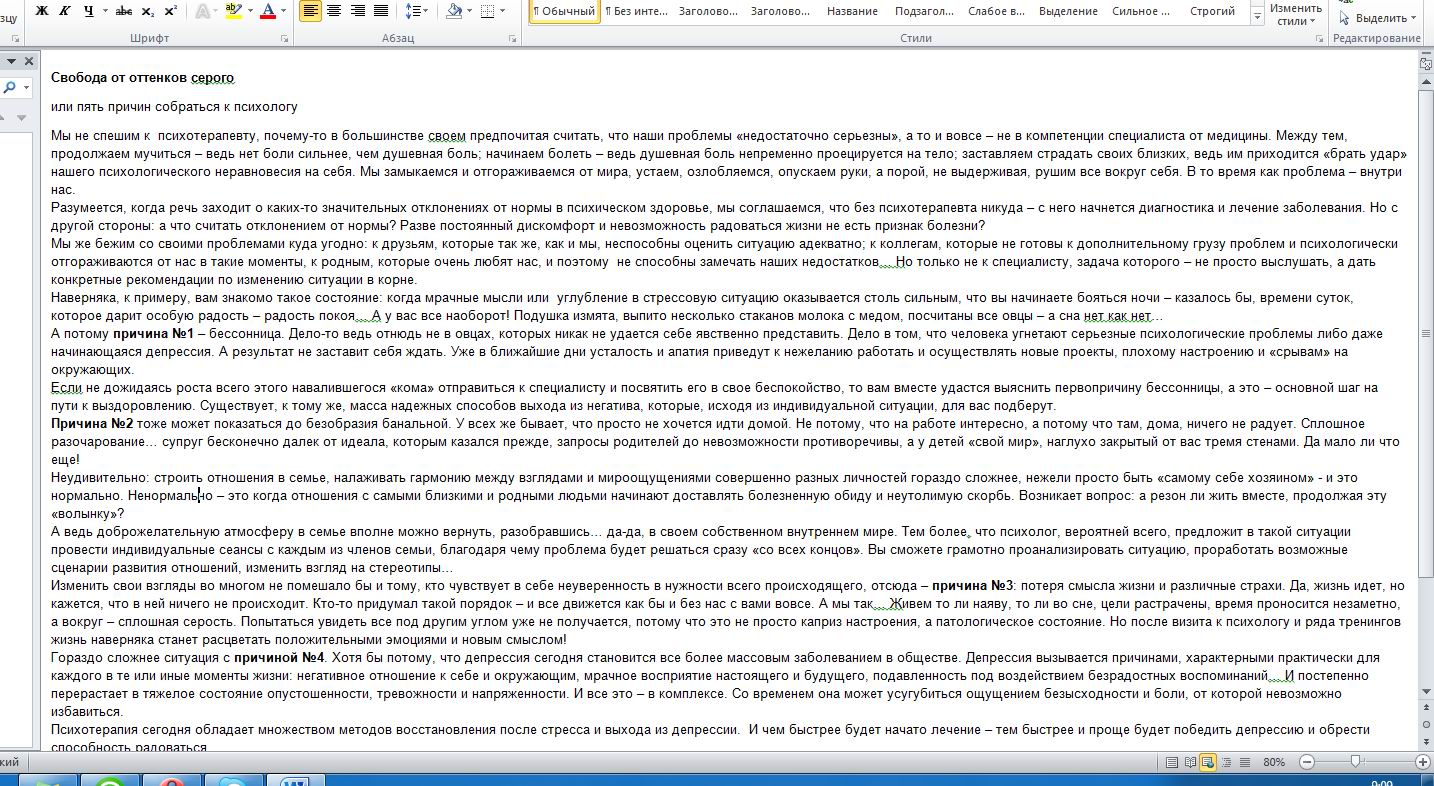Toggle bold formatting (Ж)
The image size is (1434, 786).
pos(42,11)
